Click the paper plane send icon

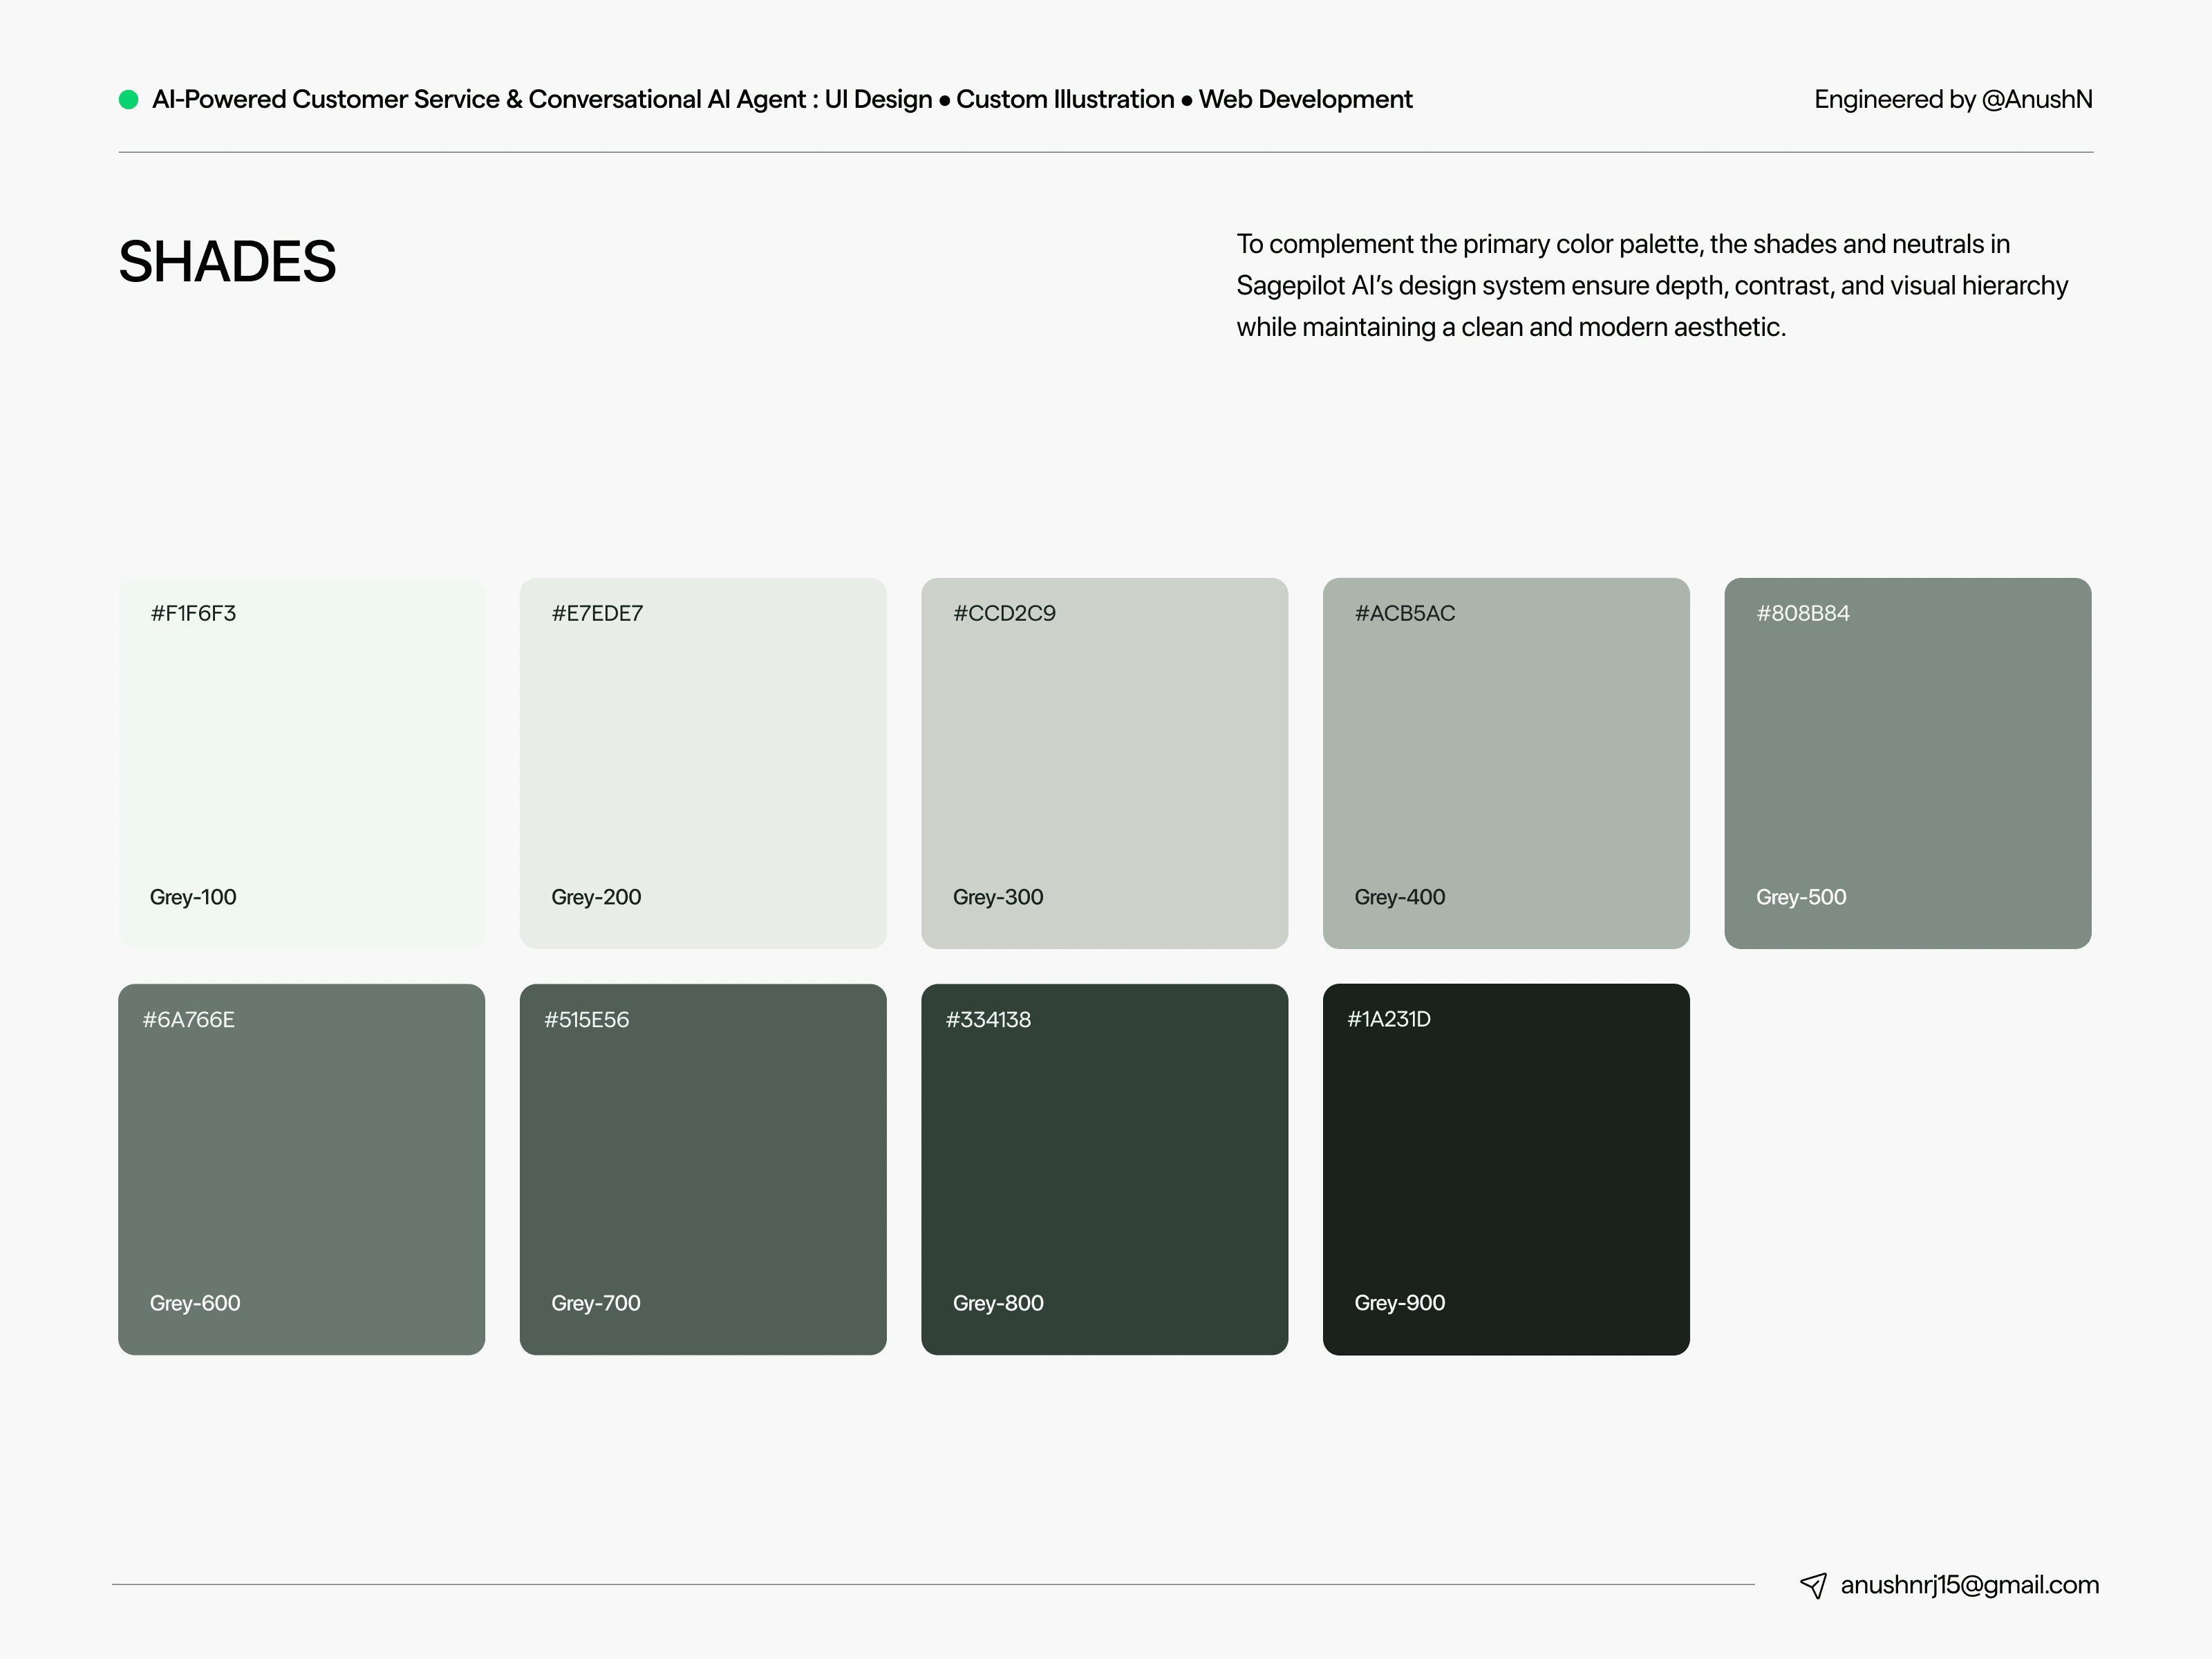[1813, 1585]
